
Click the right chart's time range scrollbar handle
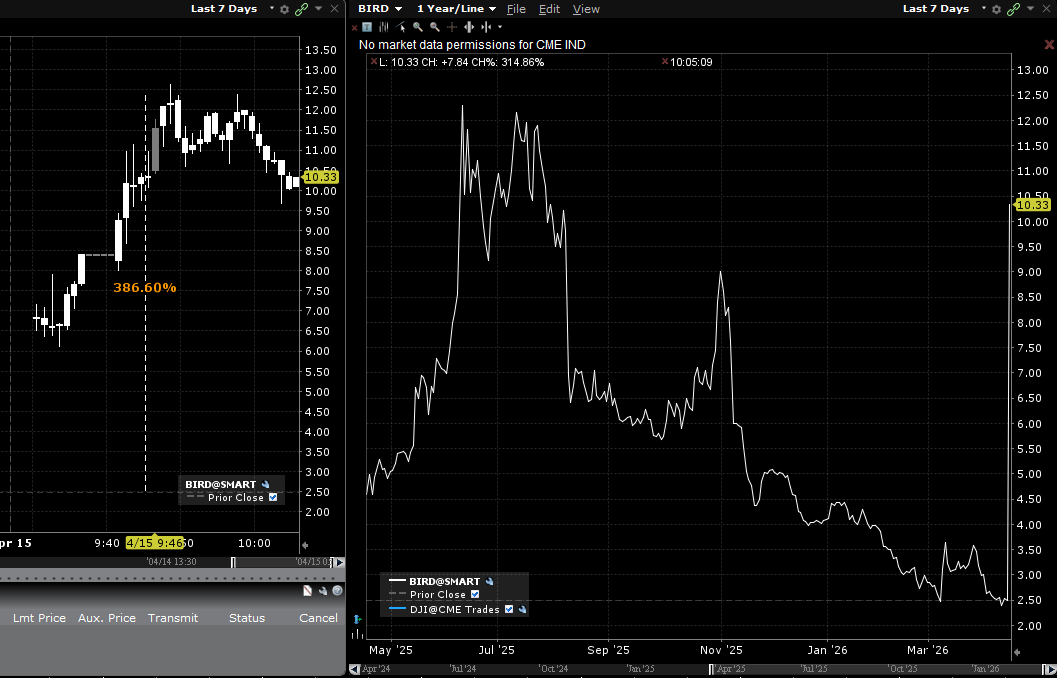(712, 669)
